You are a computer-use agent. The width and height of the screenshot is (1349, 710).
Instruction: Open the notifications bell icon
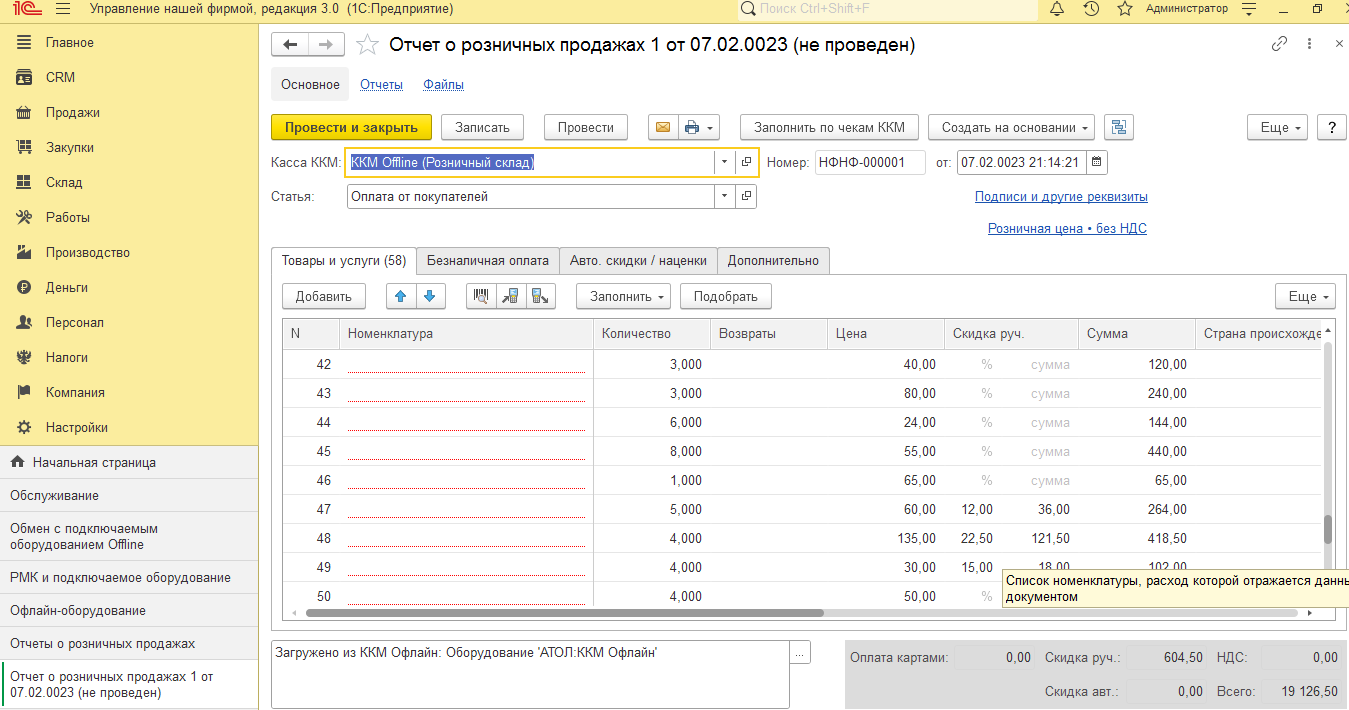1057,9
